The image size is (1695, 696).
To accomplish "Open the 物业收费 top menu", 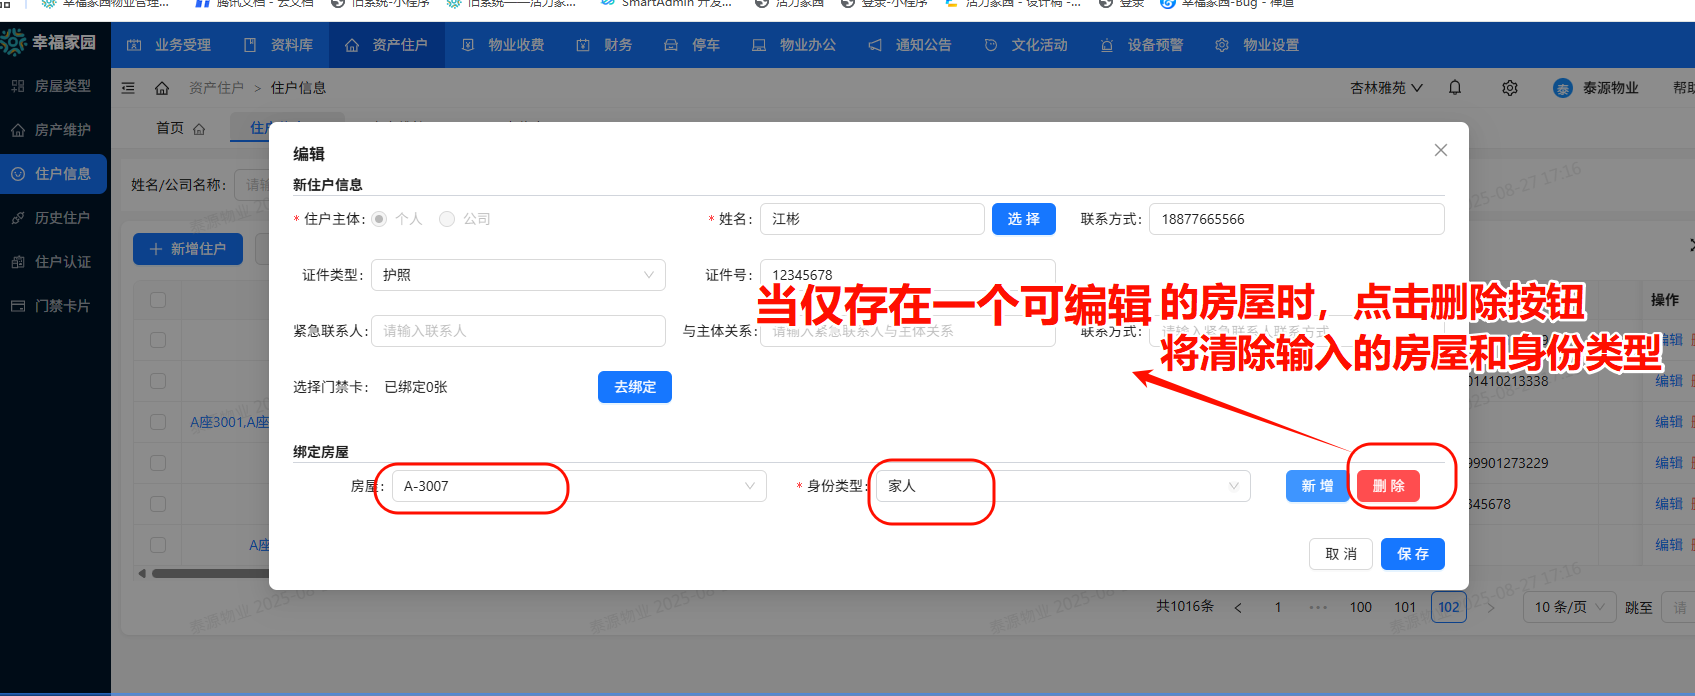I will 504,45.
